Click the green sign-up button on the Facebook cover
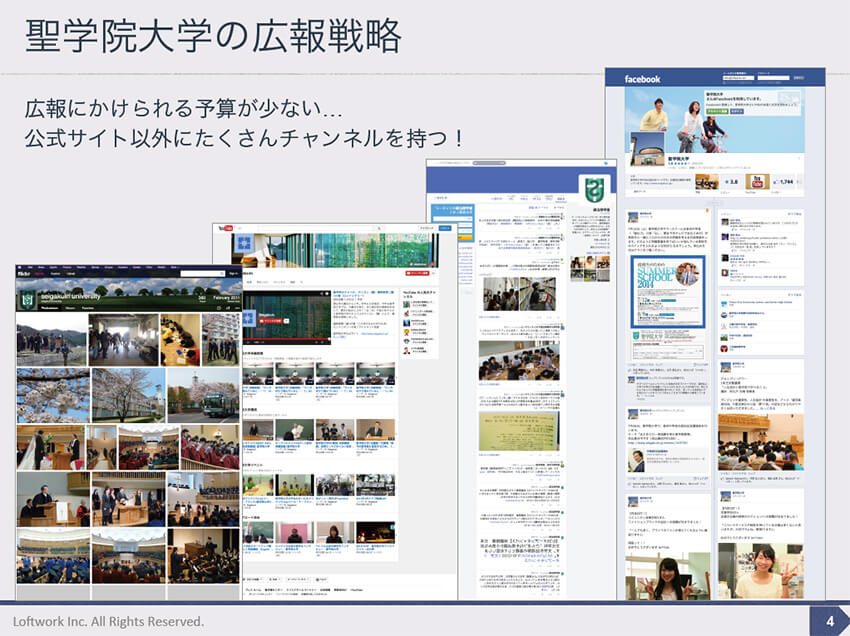This screenshot has width=850, height=636. pos(717,111)
